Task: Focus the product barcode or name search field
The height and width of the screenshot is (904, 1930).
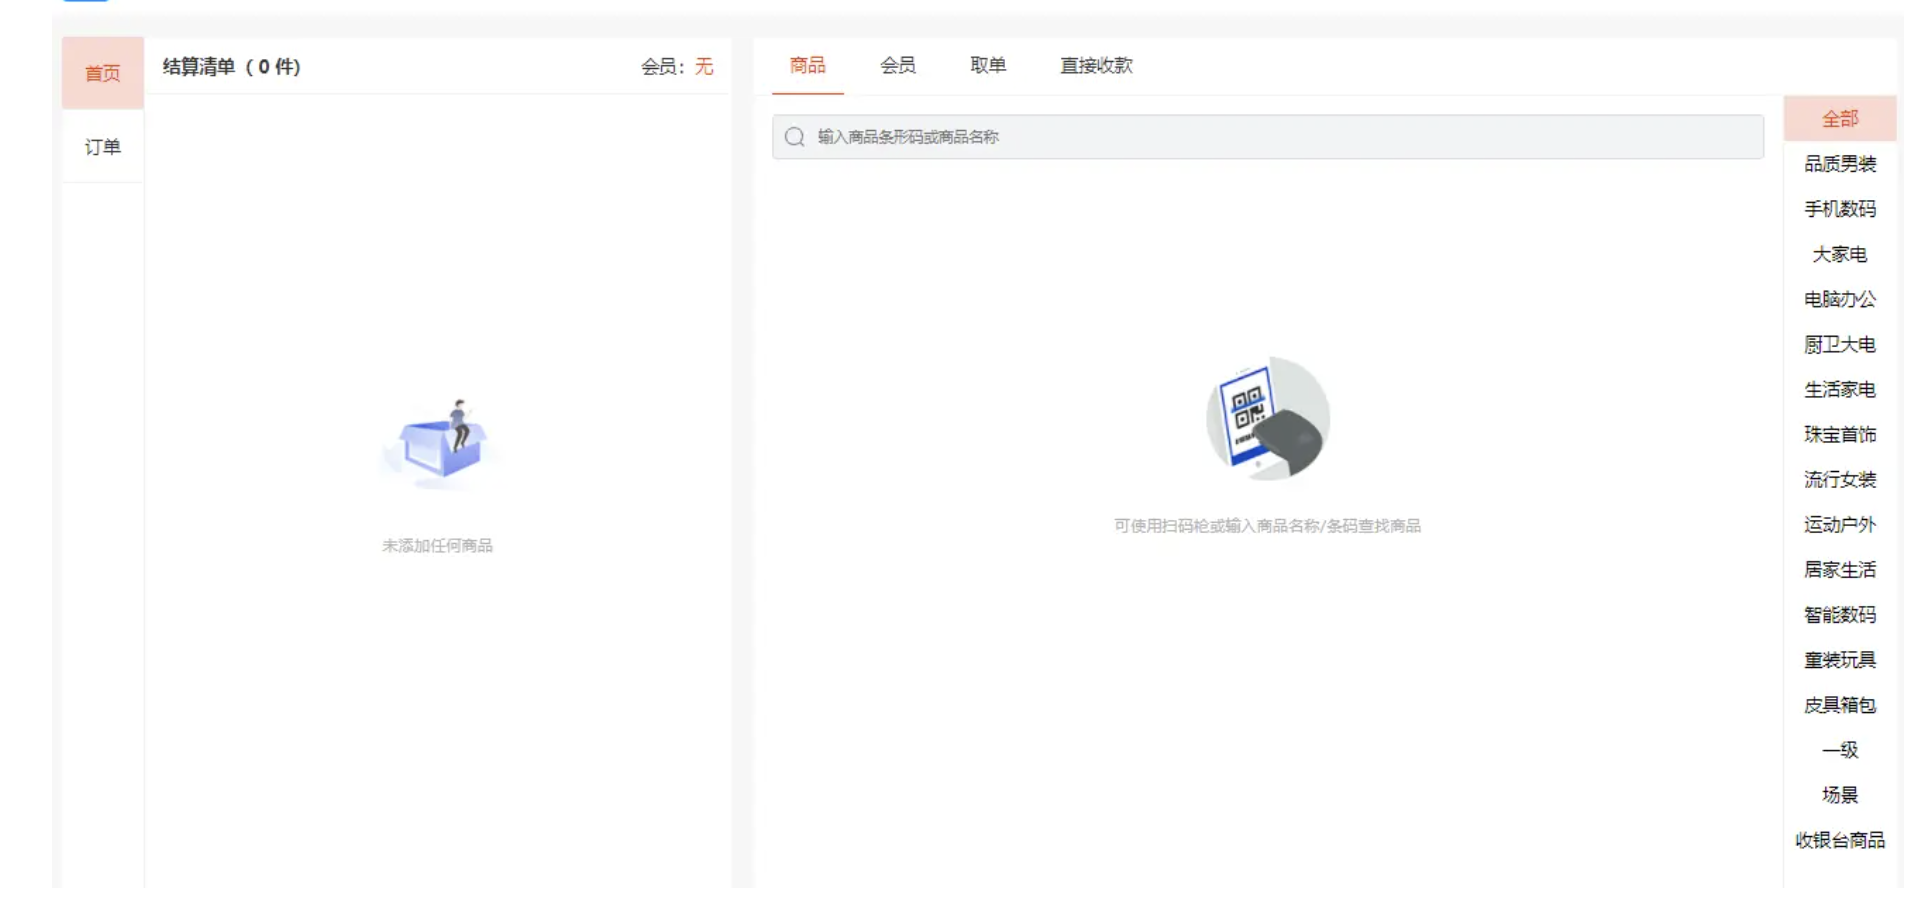Action: point(1267,137)
